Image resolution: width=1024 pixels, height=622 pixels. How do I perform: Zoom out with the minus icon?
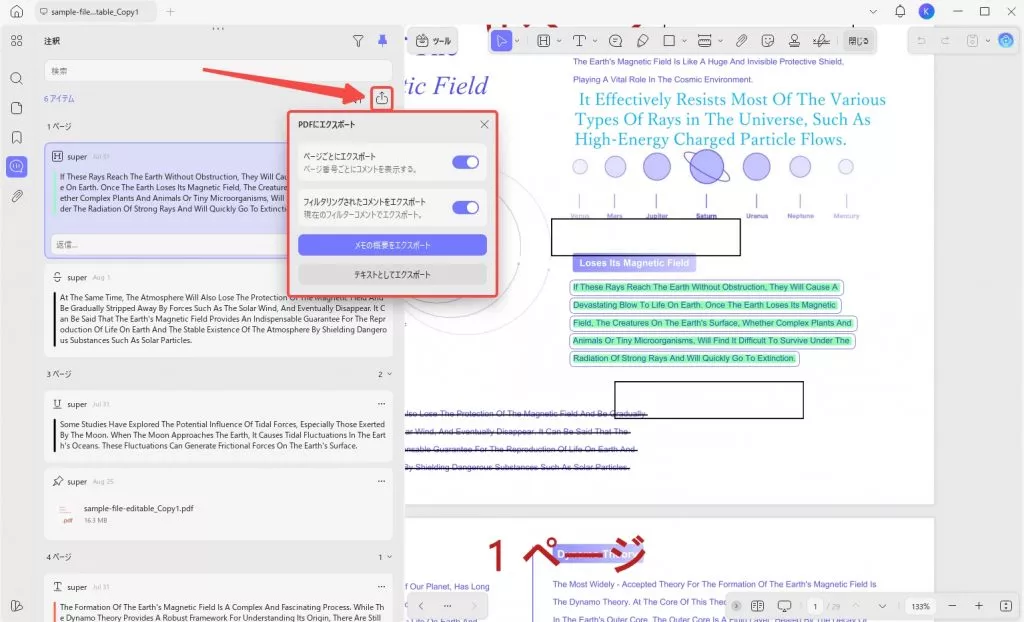(x=952, y=606)
